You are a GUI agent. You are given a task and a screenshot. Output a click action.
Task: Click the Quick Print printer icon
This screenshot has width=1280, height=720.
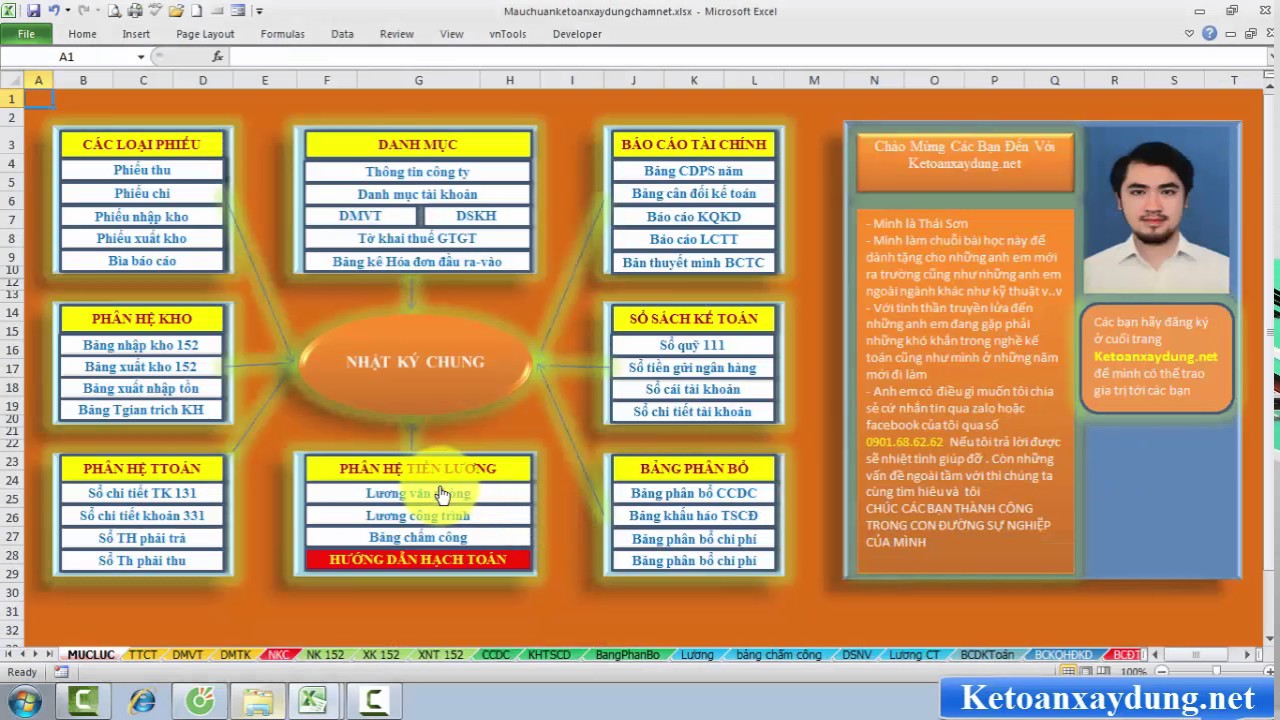[135, 11]
